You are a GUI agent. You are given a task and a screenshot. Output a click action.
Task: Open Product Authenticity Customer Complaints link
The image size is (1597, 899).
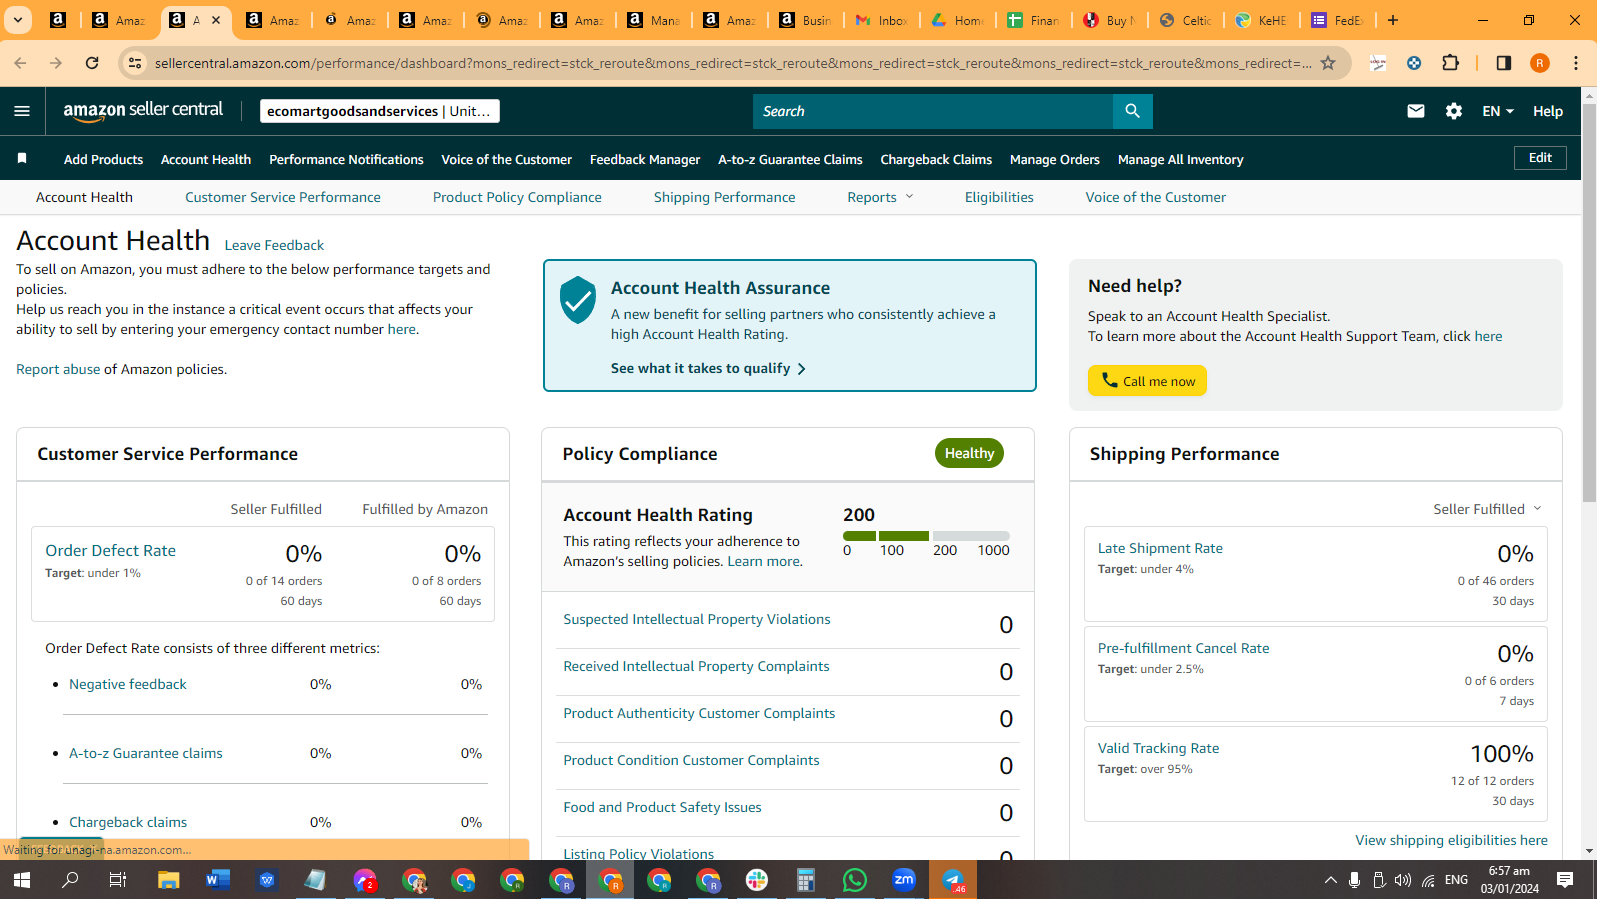(699, 713)
